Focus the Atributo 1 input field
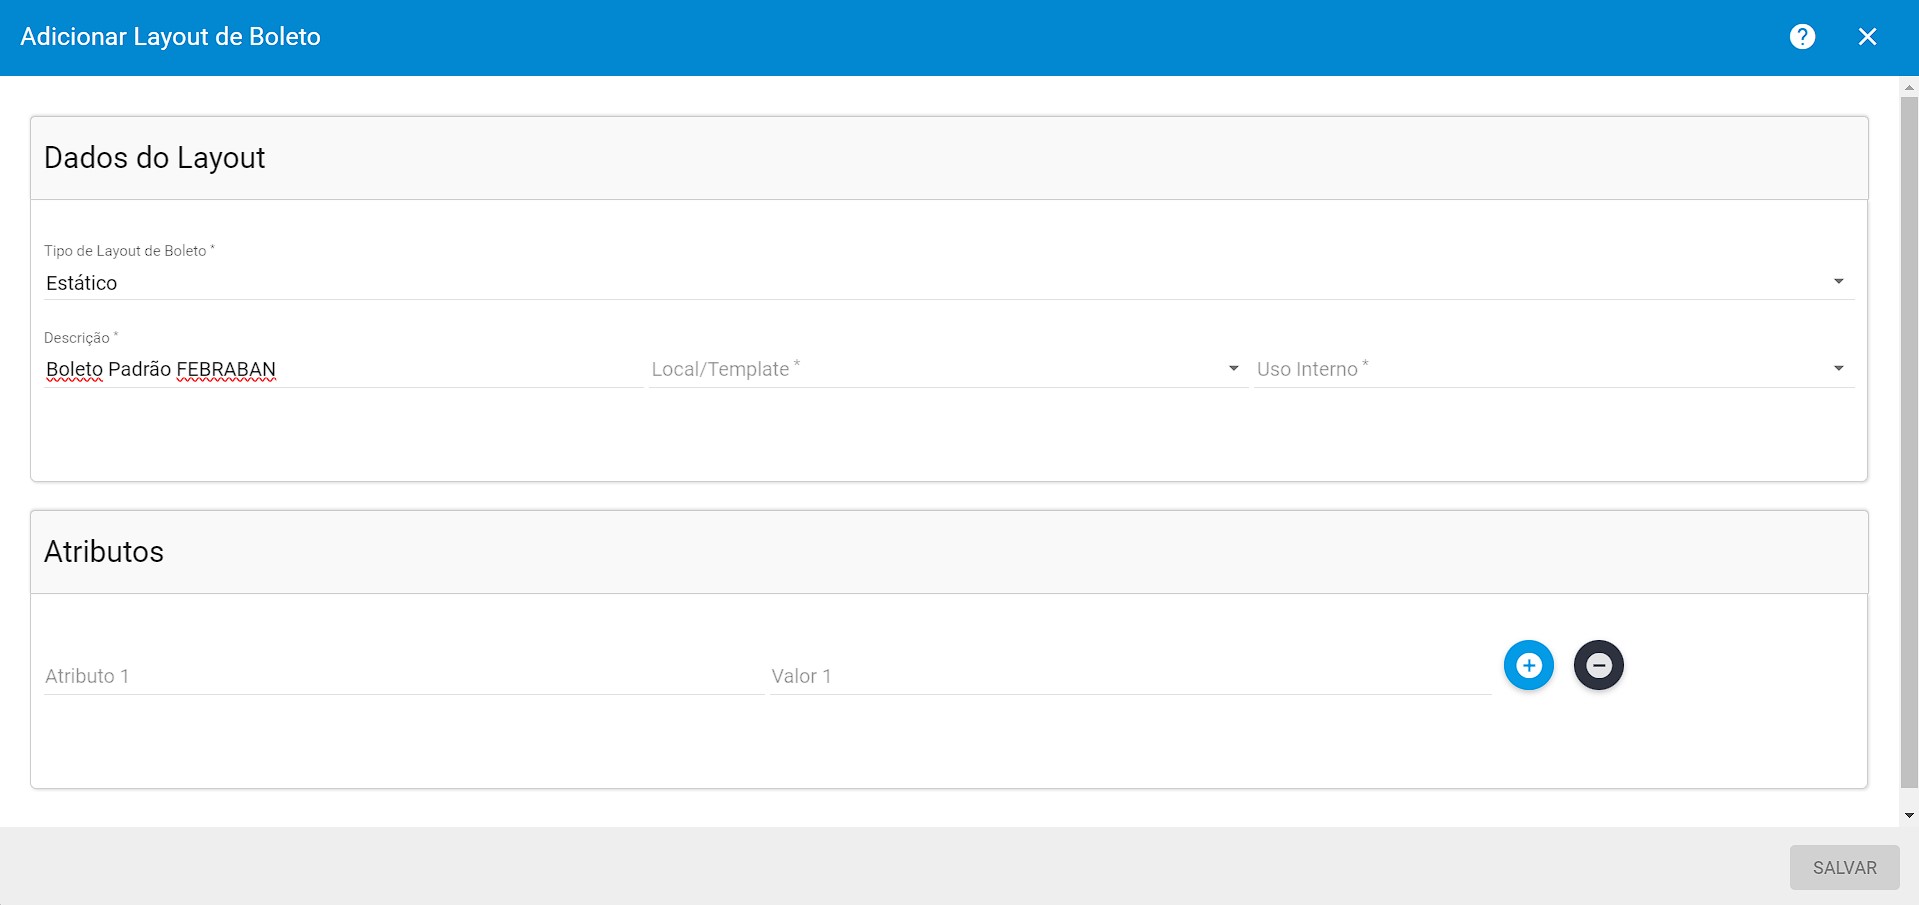The width and height of the screenshot is (1919, 905). tap(403, 676)
